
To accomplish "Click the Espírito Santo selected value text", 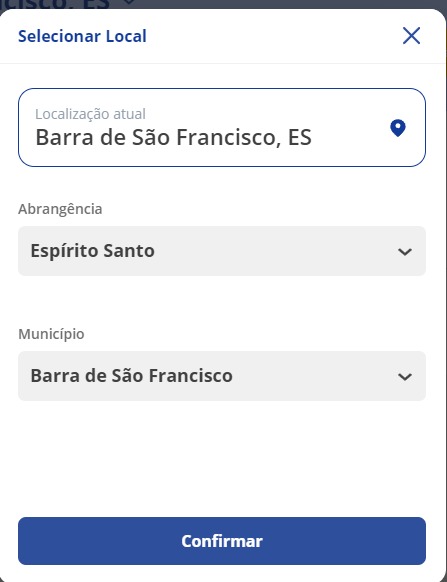I will tap(92, 251).
